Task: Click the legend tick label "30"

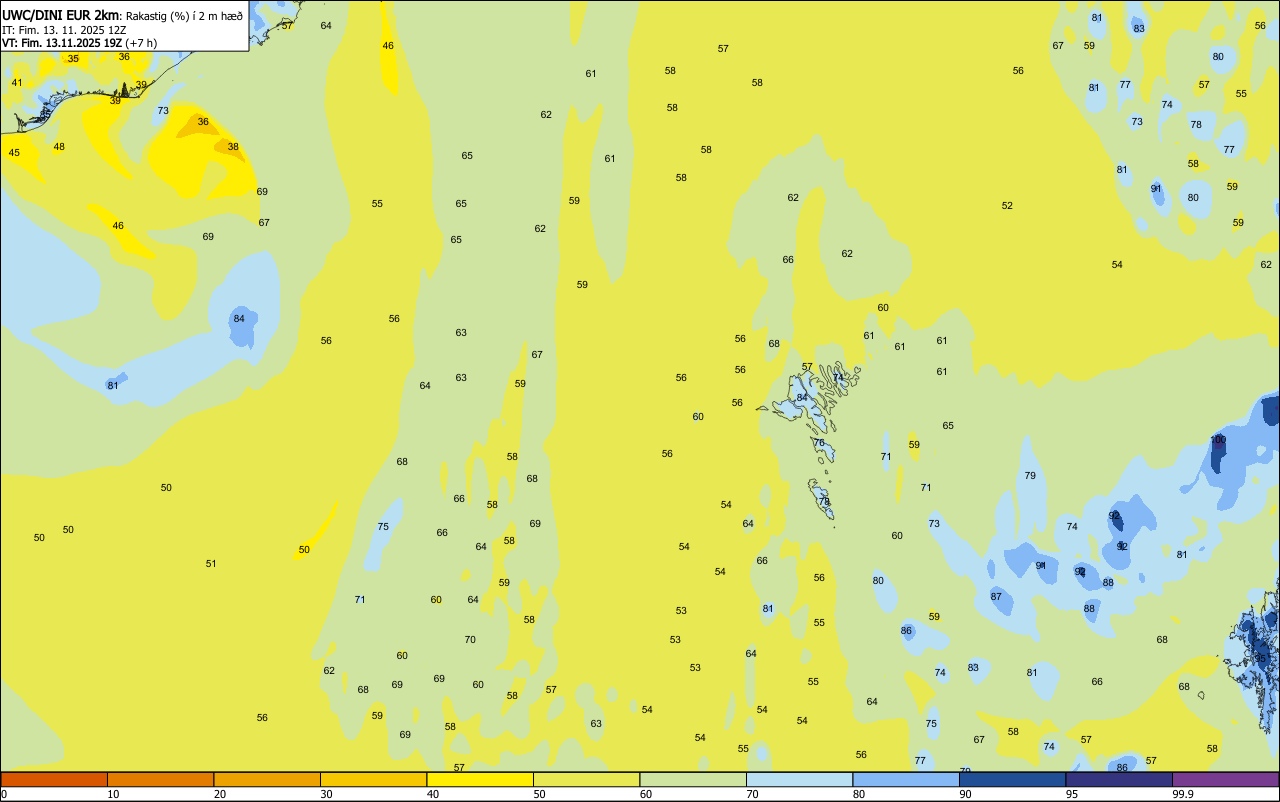Action: click(x=326, y=794)
